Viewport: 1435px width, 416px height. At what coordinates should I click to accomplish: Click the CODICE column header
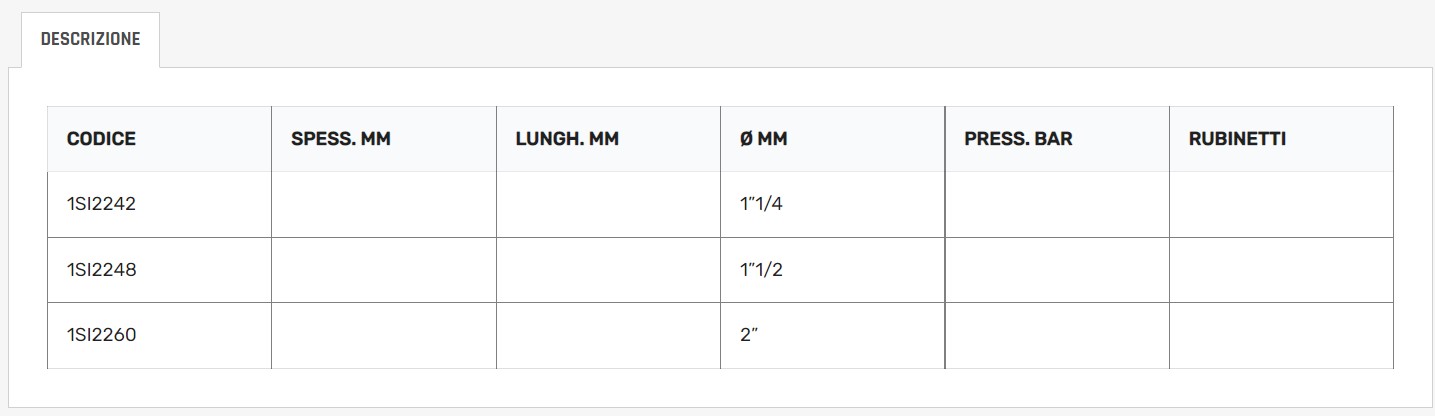click(x=101, y=139)
